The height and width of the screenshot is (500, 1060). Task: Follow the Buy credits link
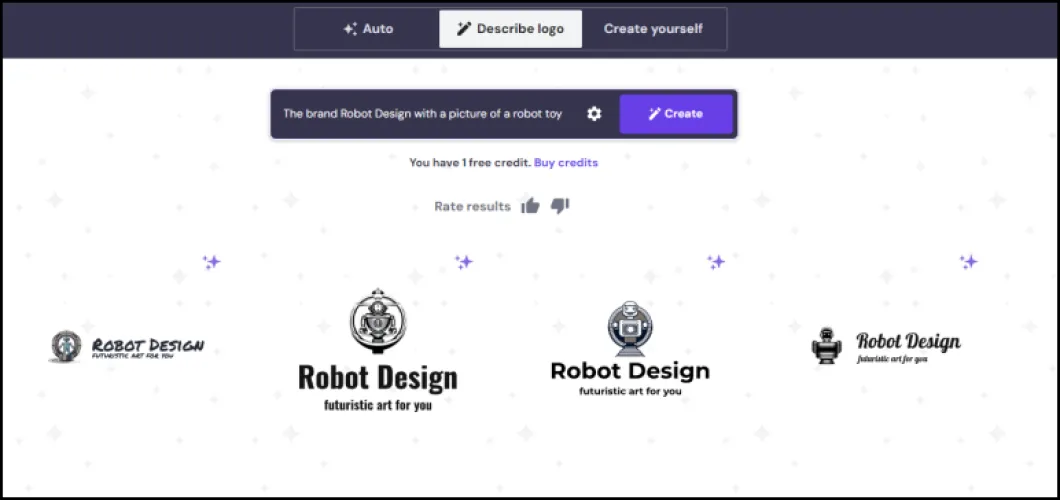pyautogui.click(x=566, y=162)
